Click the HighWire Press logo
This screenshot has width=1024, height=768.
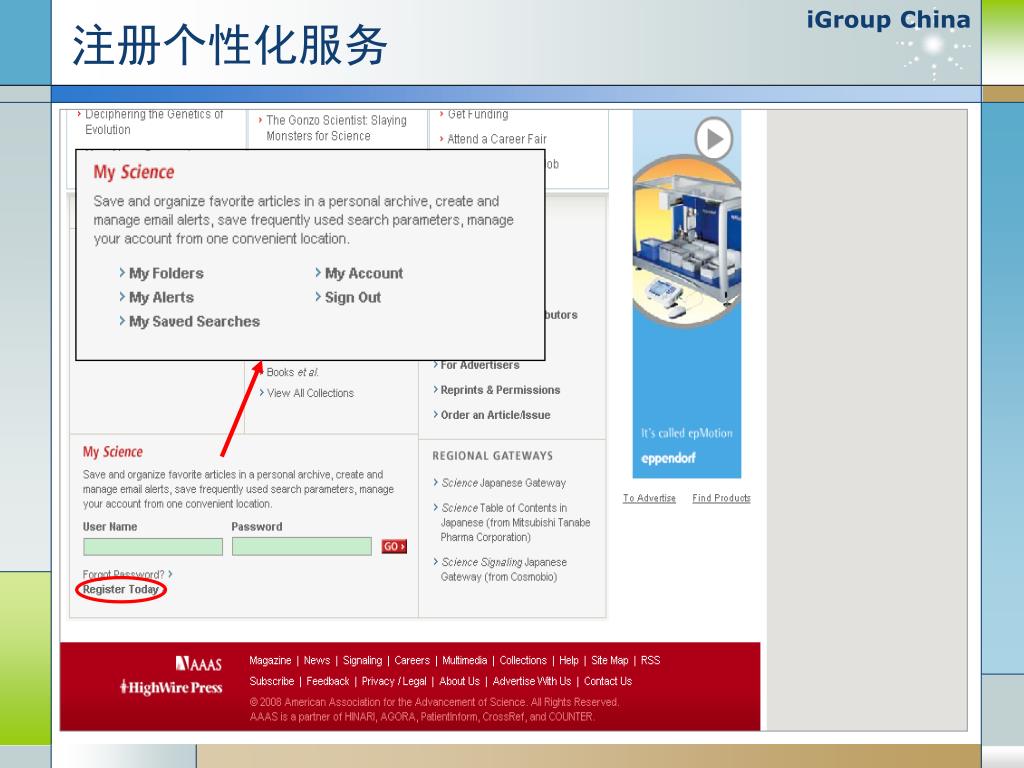coord(171,687)
